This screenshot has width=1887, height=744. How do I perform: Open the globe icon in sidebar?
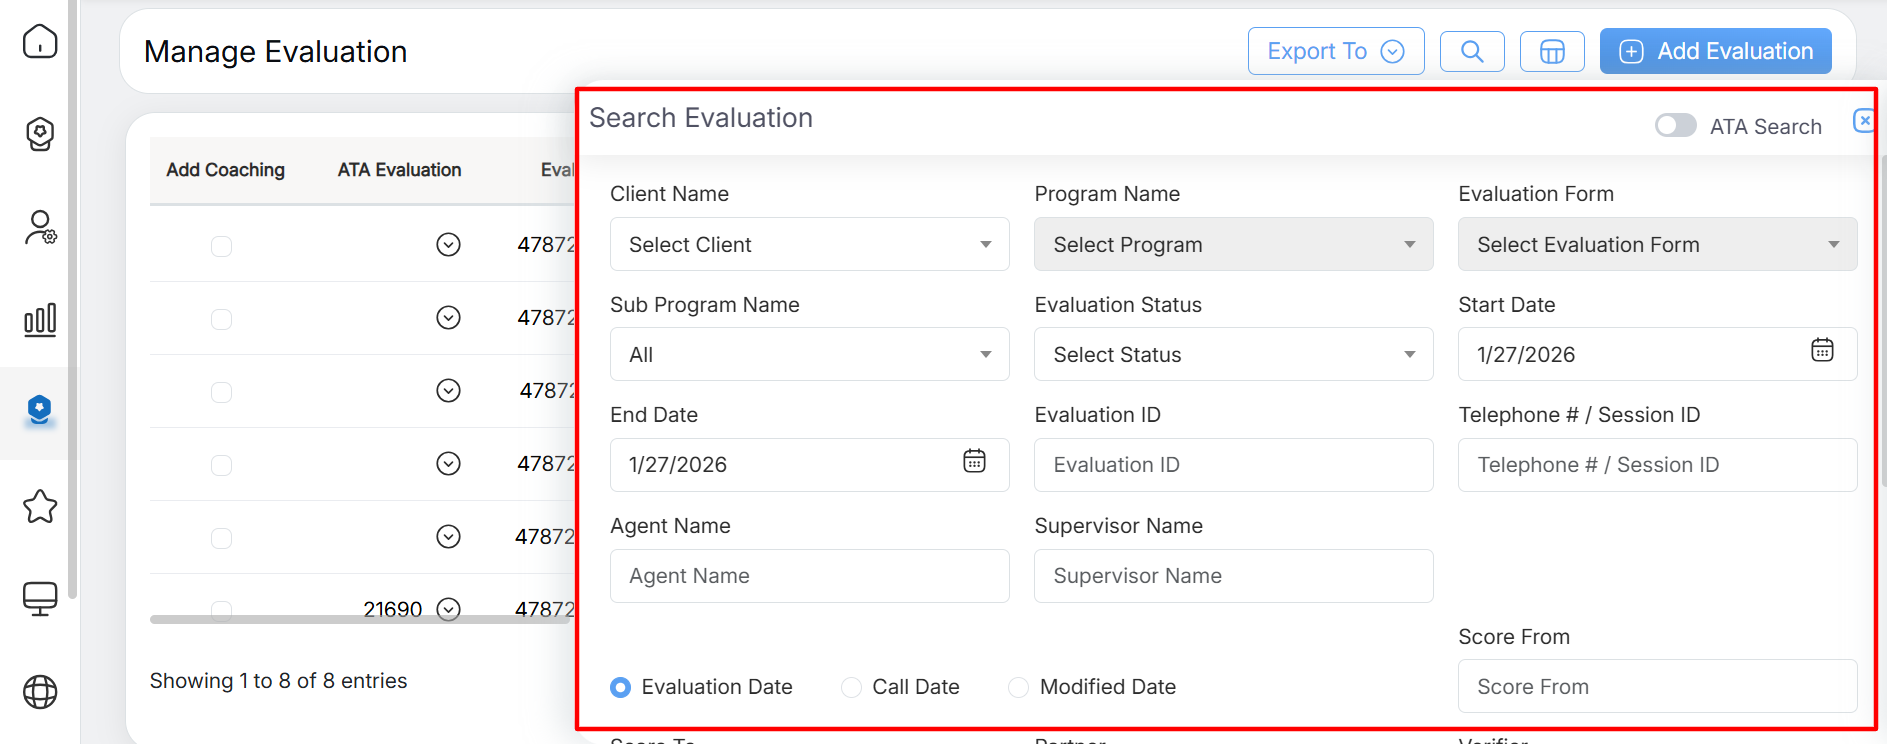[x=40, y=692]
